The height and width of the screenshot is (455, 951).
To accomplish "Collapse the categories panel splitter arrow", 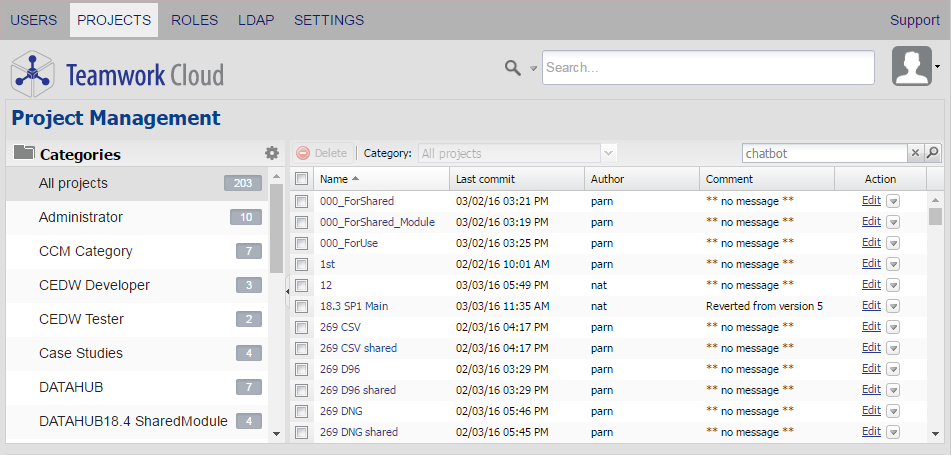I will (x=287, y=292).
